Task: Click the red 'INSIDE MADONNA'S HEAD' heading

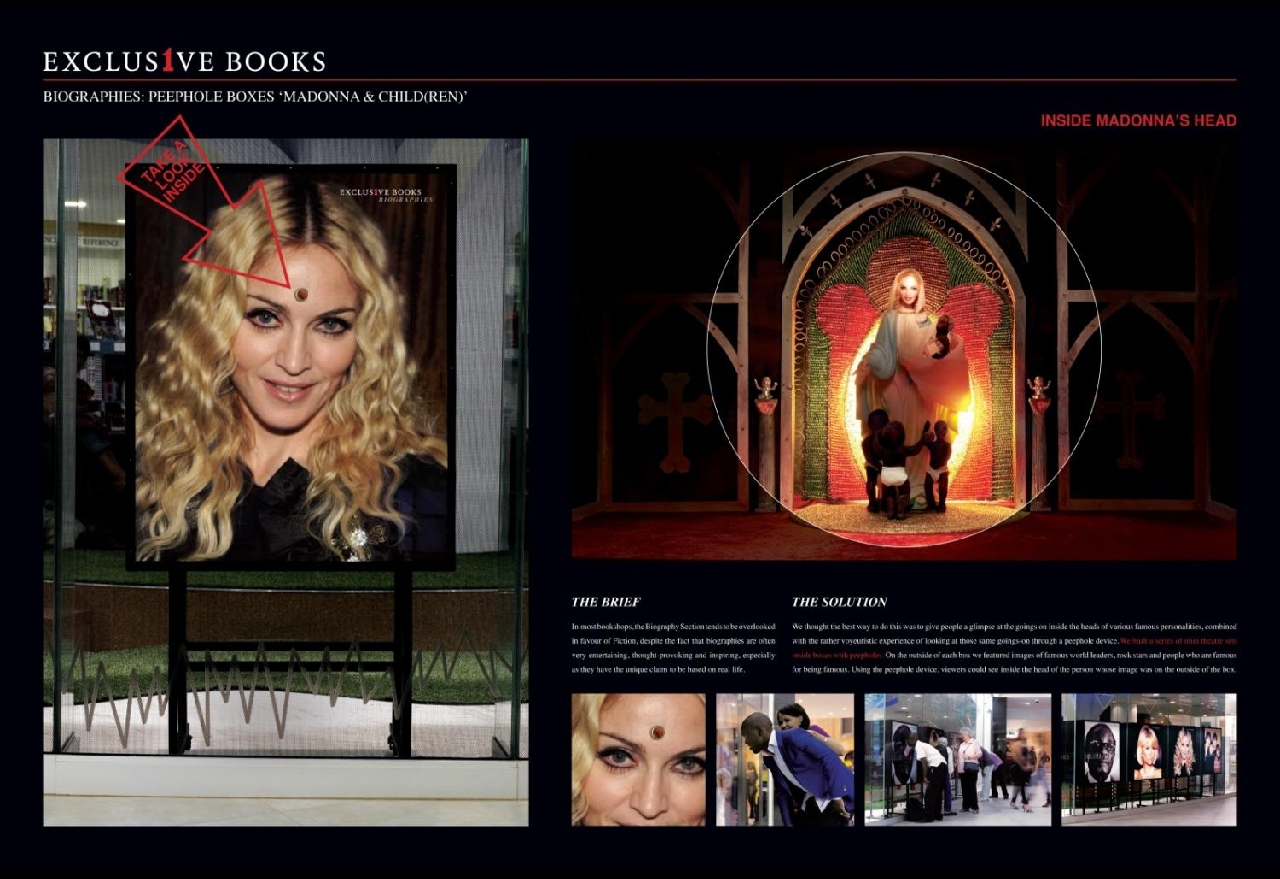Action: [1138, 121]
